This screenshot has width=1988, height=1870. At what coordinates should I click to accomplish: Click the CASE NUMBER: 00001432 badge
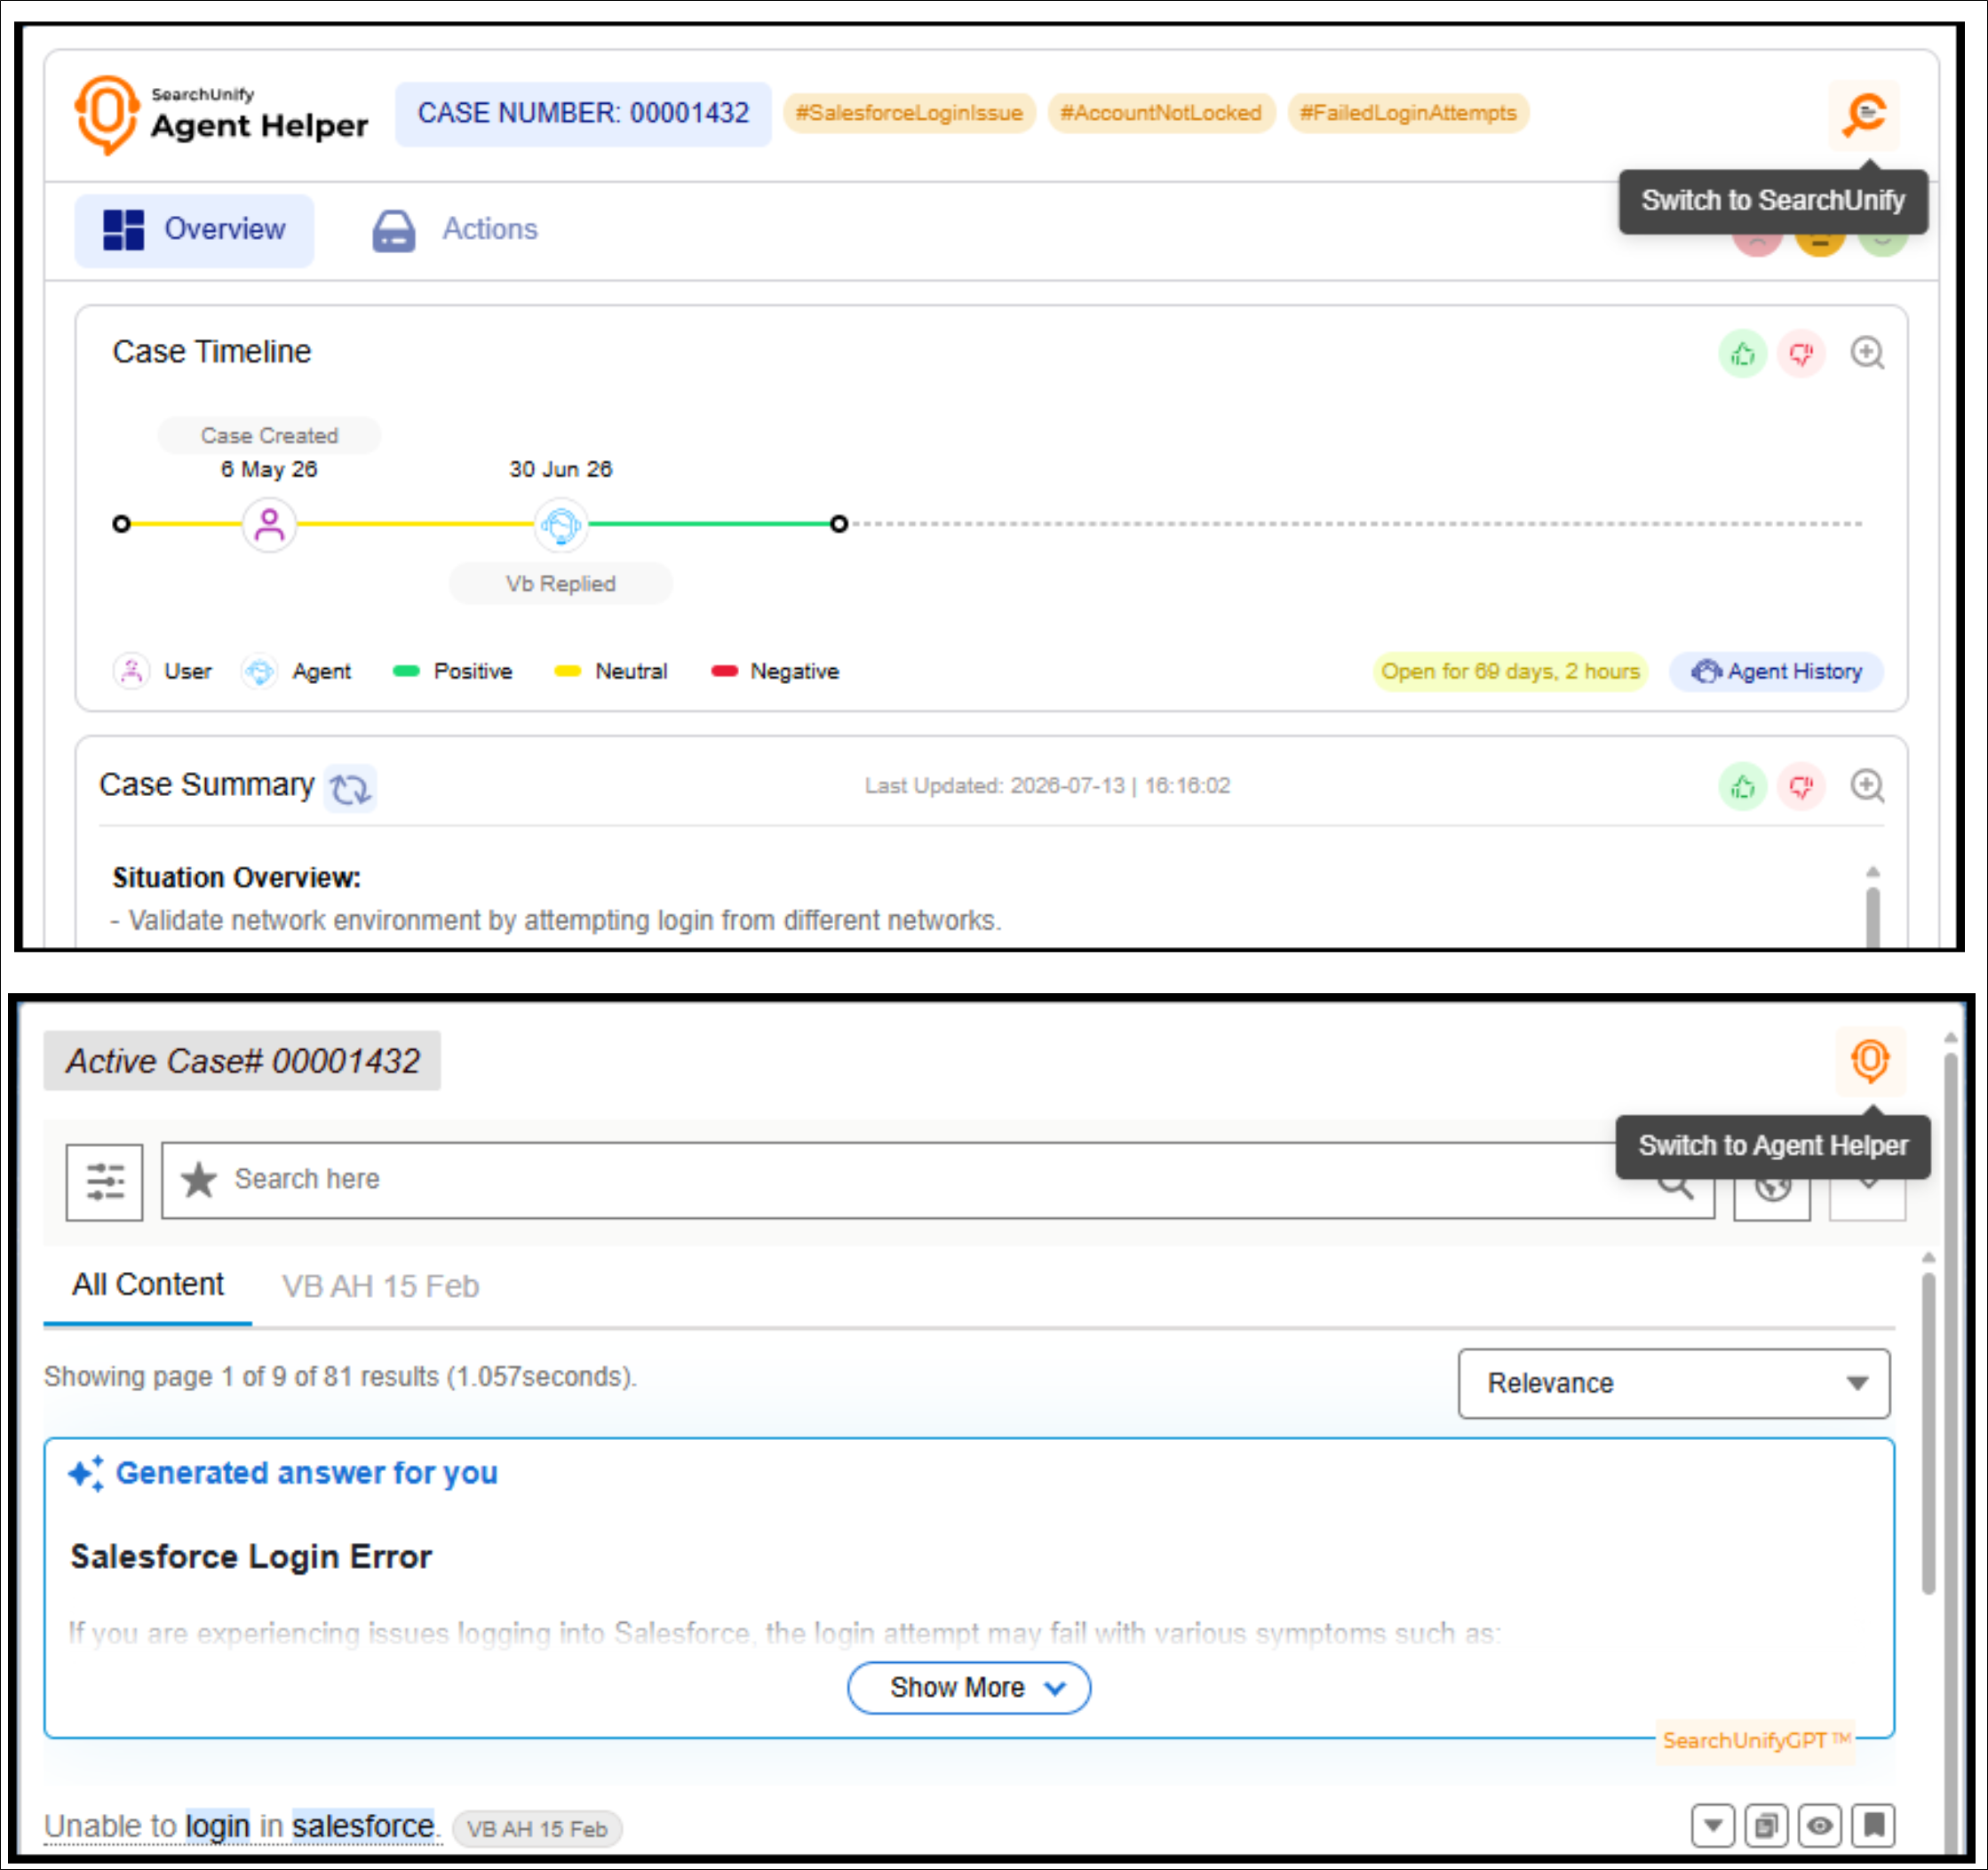(x=583, y=114)
